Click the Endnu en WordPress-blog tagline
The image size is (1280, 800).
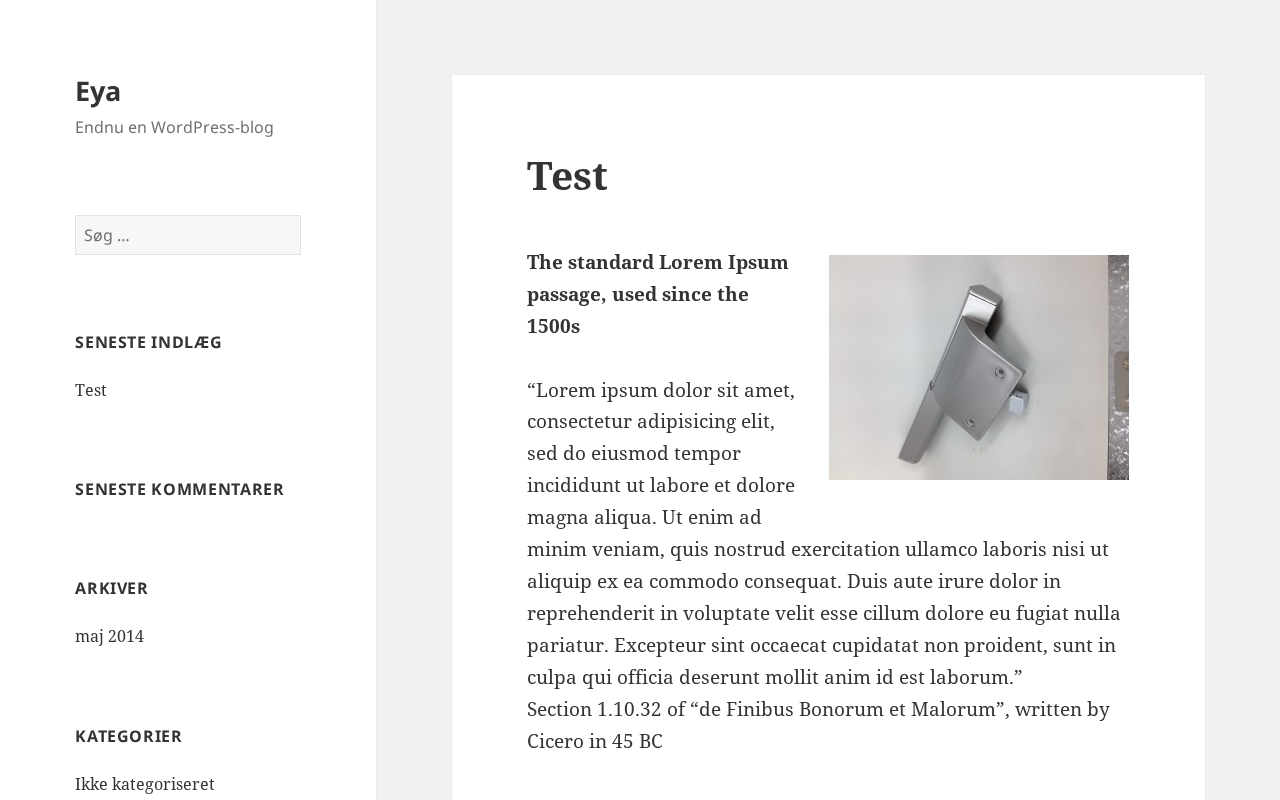click(174, 127)
